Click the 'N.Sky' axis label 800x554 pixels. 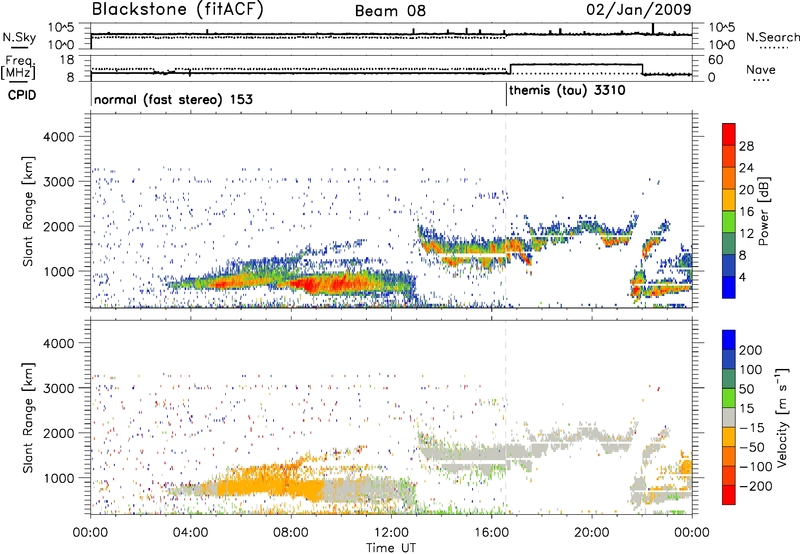tap(19, 38)
